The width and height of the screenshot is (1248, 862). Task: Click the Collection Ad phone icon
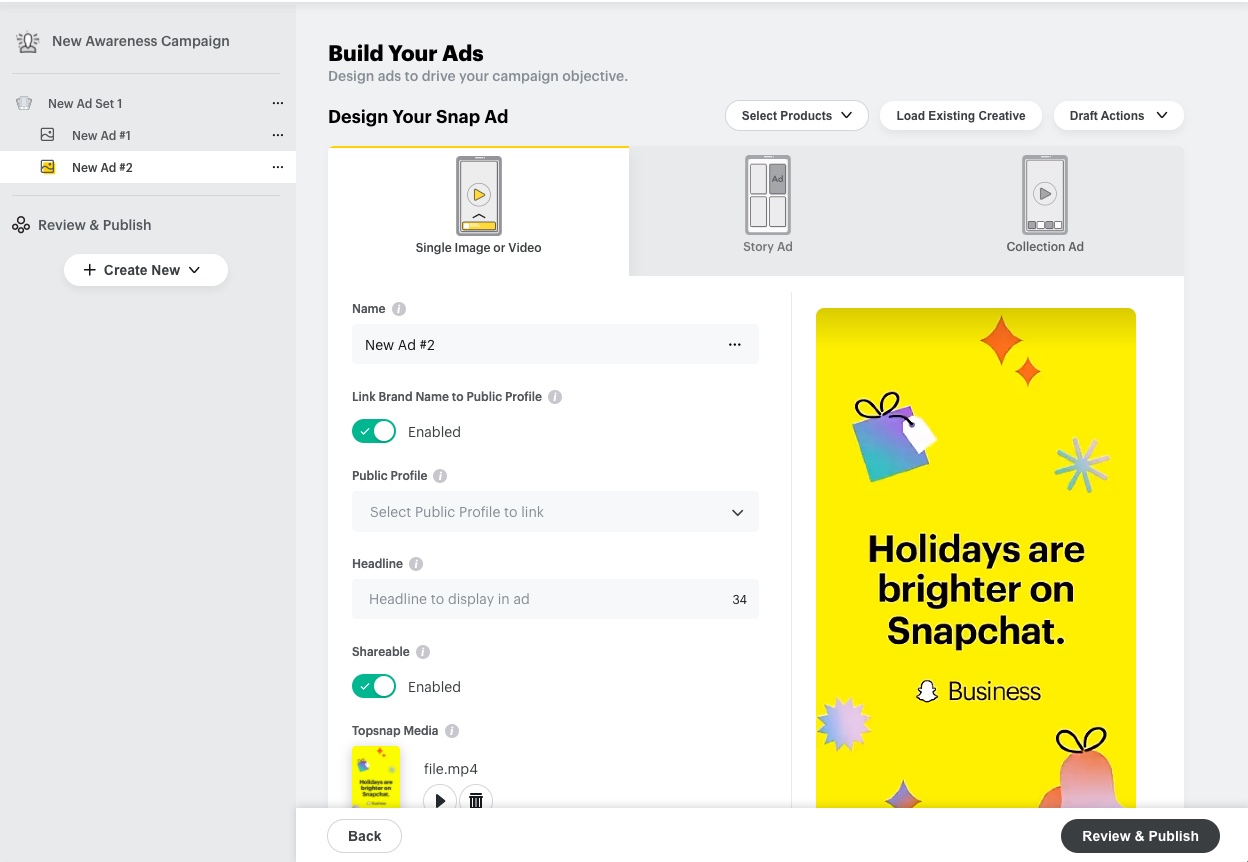(1045, 194)
